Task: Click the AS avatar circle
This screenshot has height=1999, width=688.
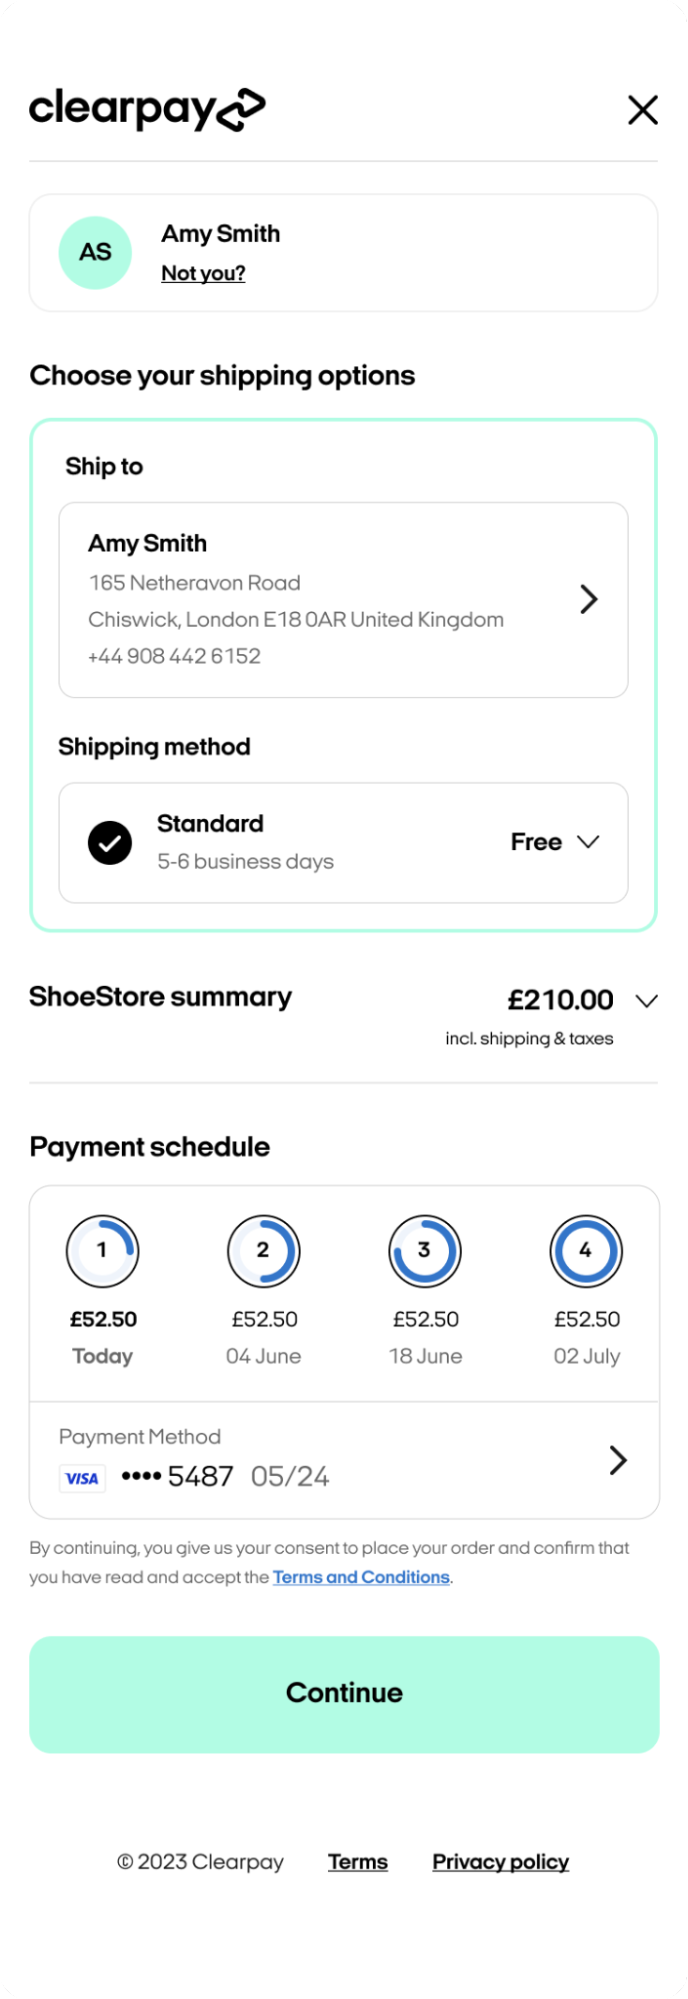Action: coord(95,252)
